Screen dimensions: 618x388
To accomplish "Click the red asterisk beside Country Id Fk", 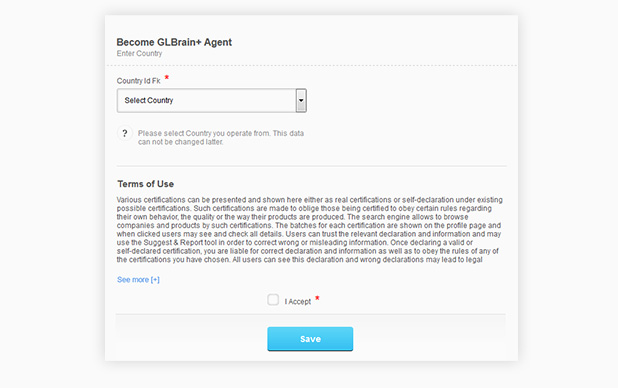I will [x=167, y=78].
